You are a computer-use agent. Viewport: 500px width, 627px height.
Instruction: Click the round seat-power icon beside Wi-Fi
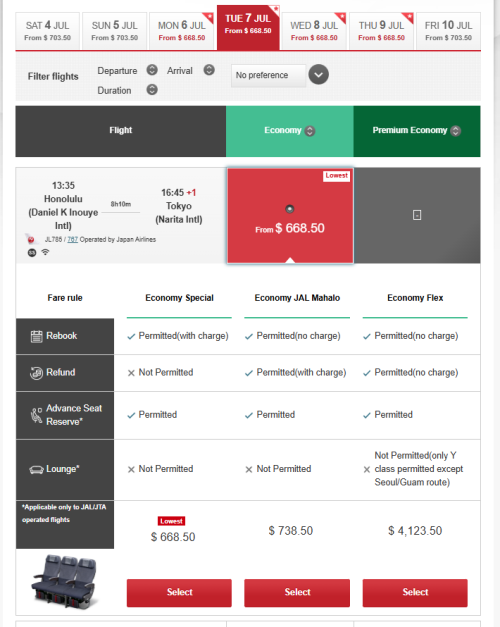(x=32, y=252)
